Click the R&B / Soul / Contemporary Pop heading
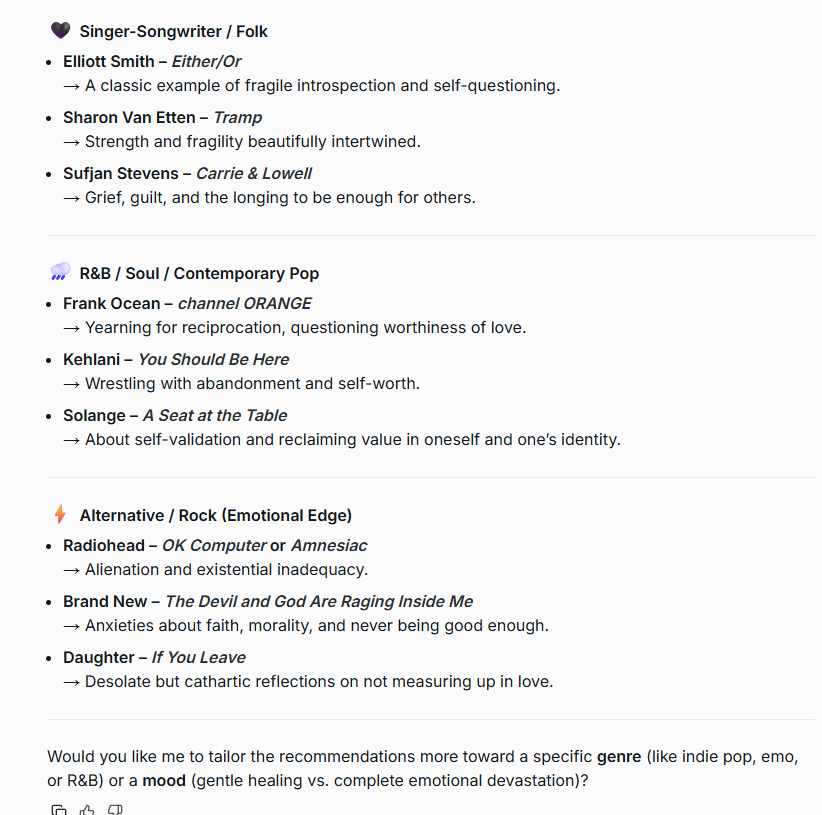This screenshot has width=822, height=815. click(x=199, y=273)
